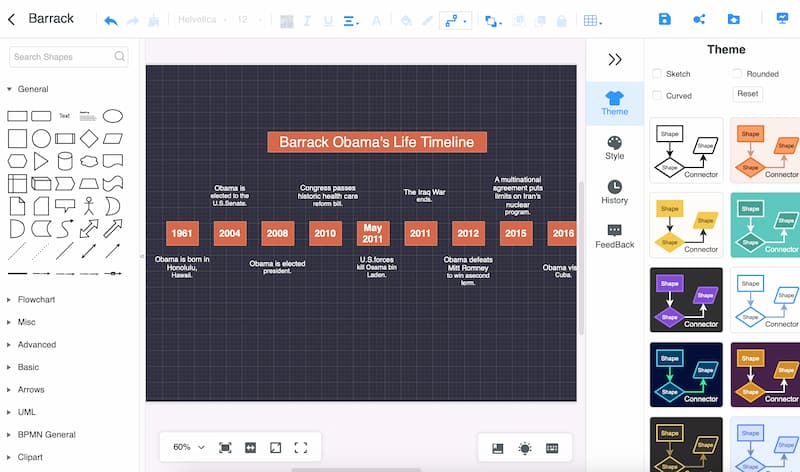Image resolution: width=800 pixels, height=472 pixels.
Task: Open the export folder icon
Action: [x=733, y=19]
